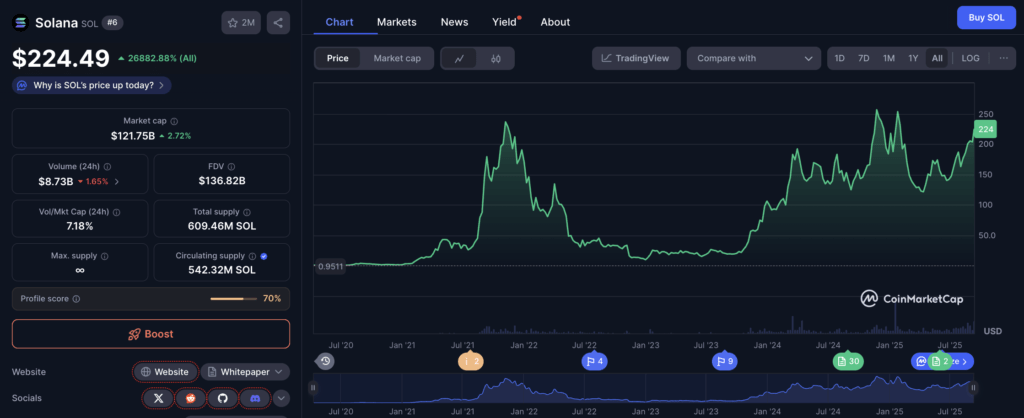
Task: Click the 609.46M SOL total supply value
Action: click(222, 226)
